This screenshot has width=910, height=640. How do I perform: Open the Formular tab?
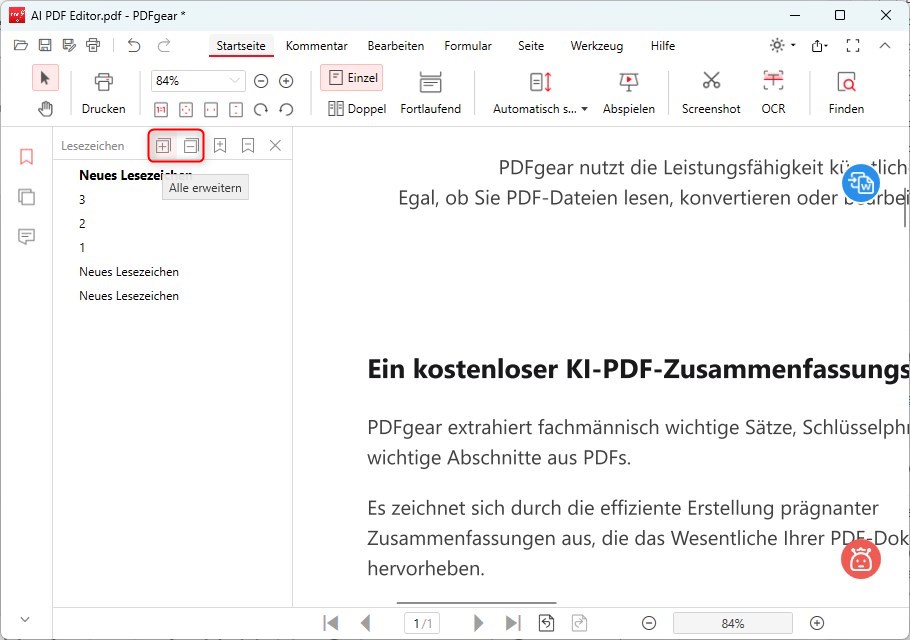tap(468, 46)
